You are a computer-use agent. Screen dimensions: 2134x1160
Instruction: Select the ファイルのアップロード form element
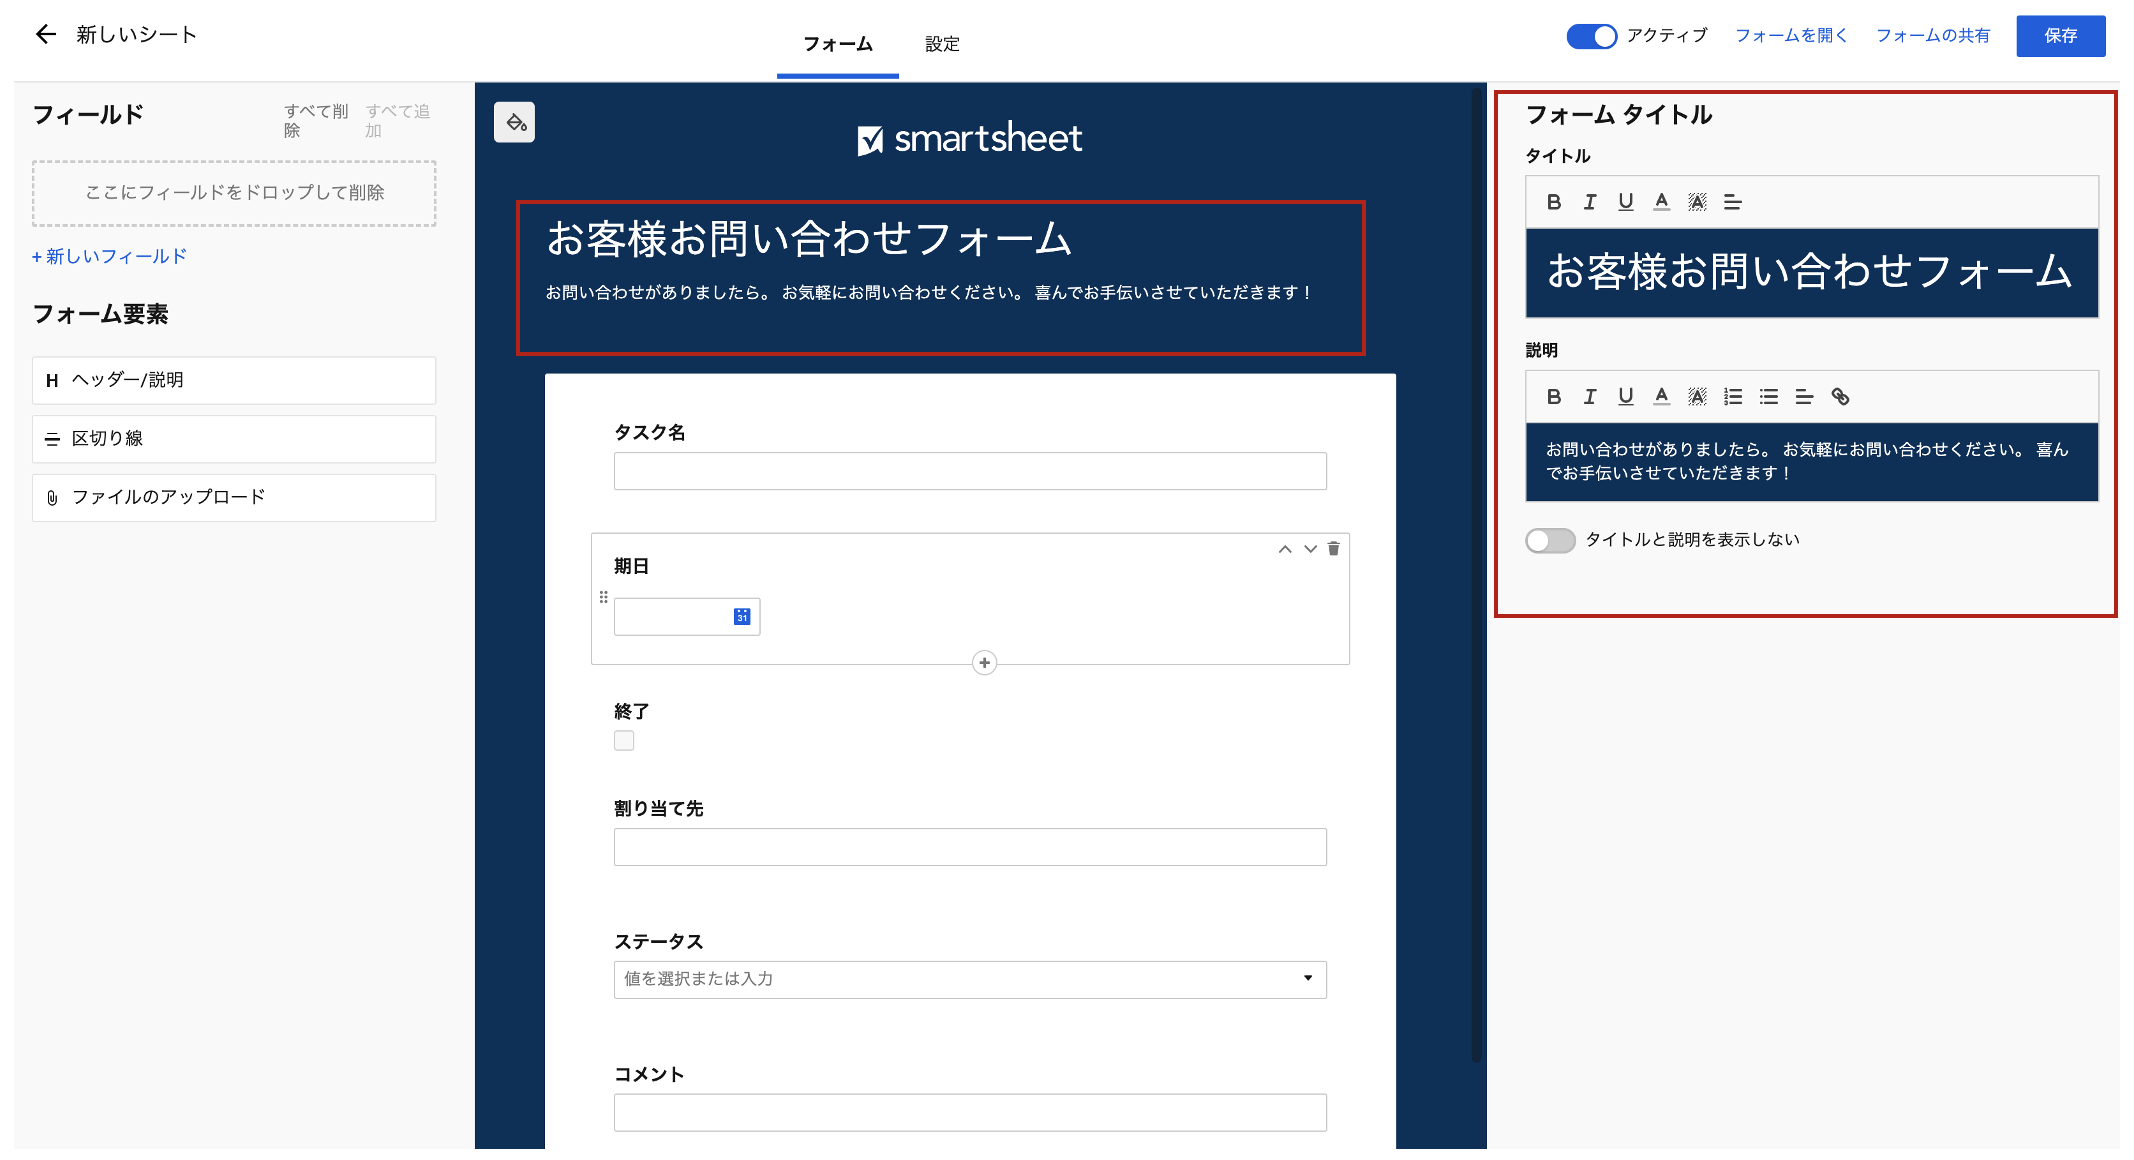[234, 497]
